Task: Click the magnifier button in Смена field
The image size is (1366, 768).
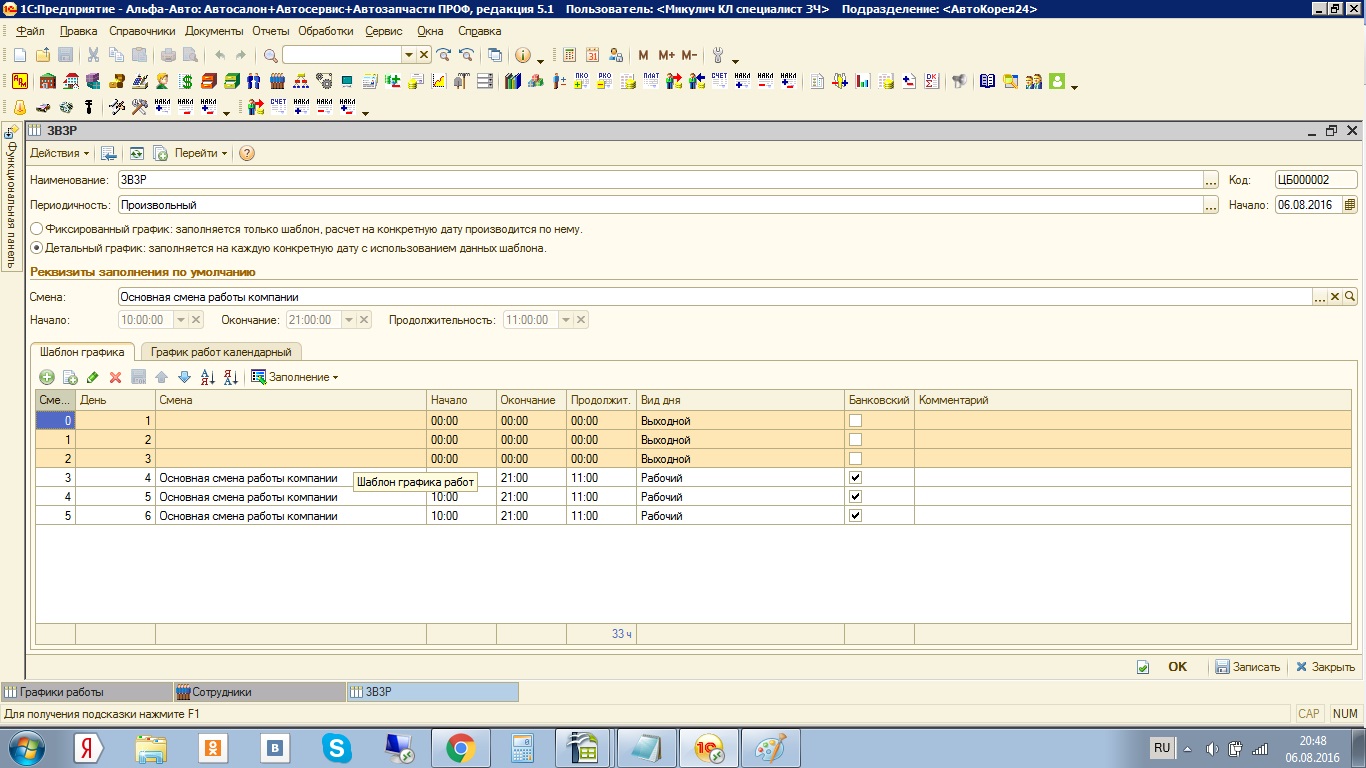Action: [x=1350, y=297]
